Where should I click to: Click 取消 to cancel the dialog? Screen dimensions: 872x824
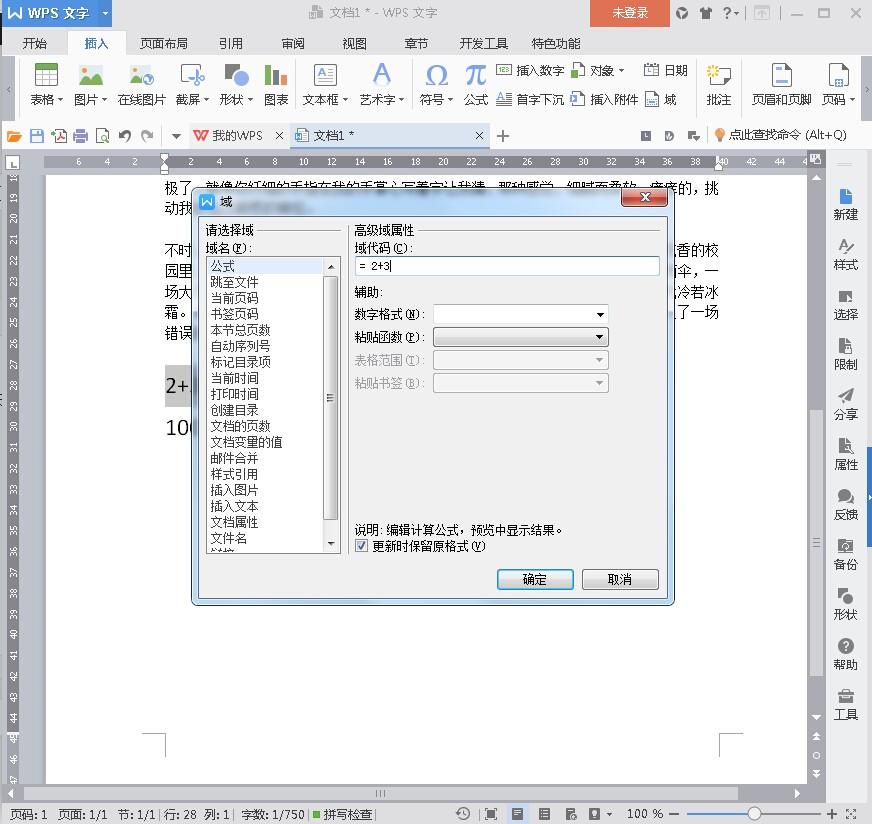620,579
